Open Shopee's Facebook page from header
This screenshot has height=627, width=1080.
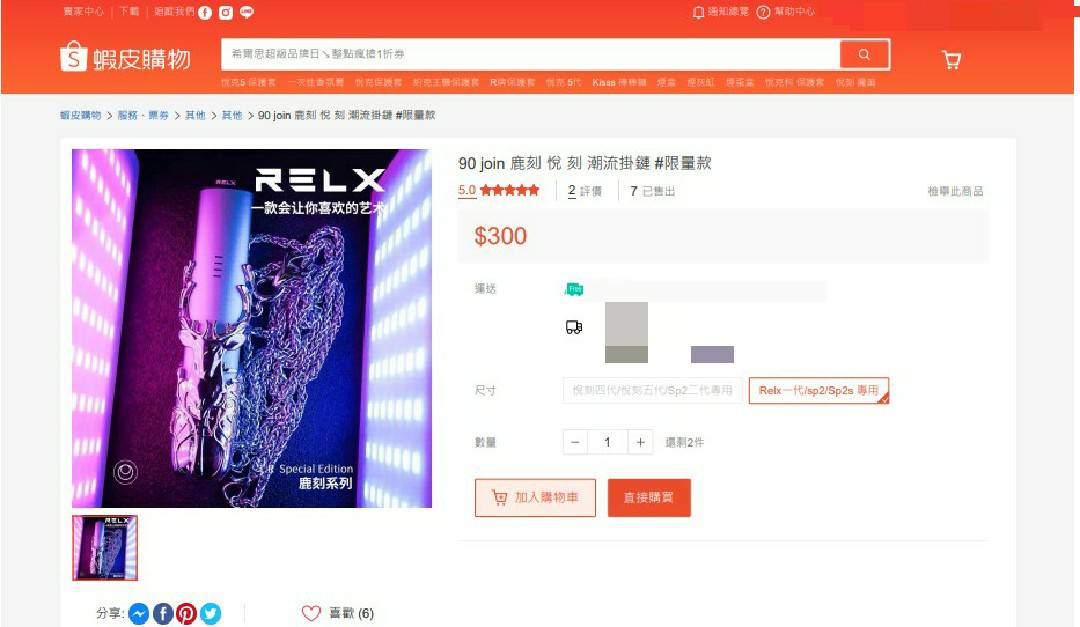tap(205, 12)
